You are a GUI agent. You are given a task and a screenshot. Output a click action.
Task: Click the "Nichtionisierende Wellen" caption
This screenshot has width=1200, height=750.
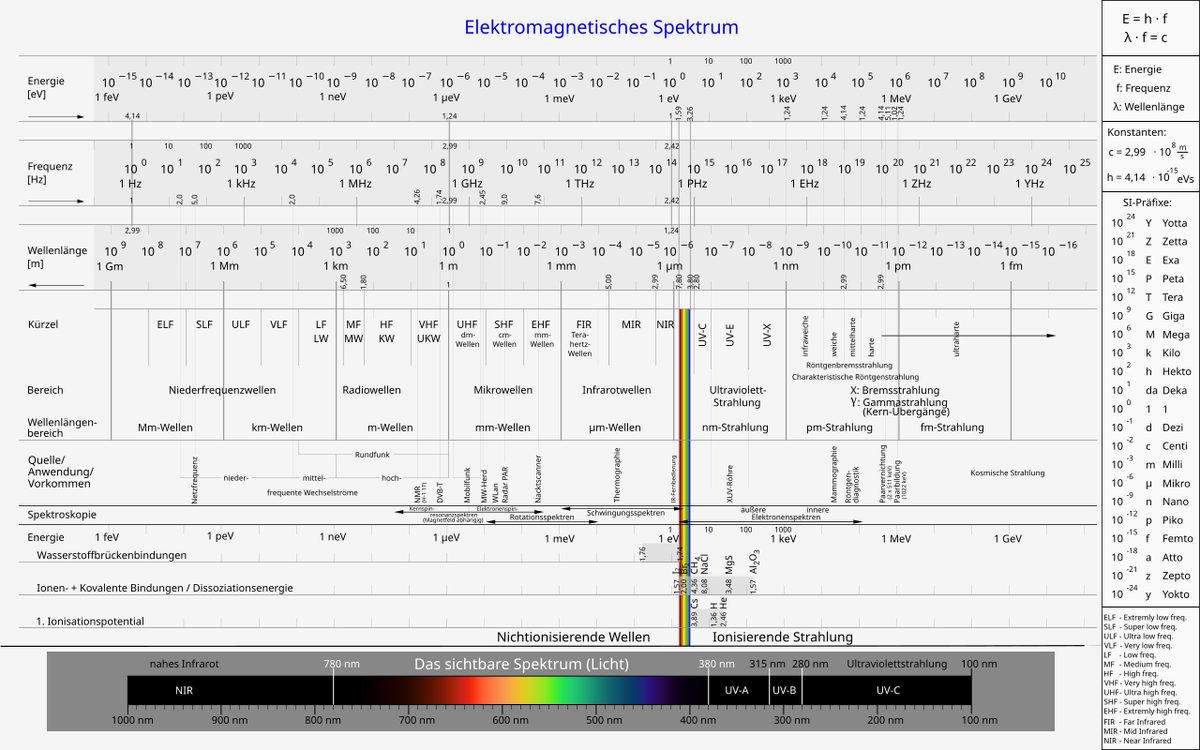click(x=573, y=637)
